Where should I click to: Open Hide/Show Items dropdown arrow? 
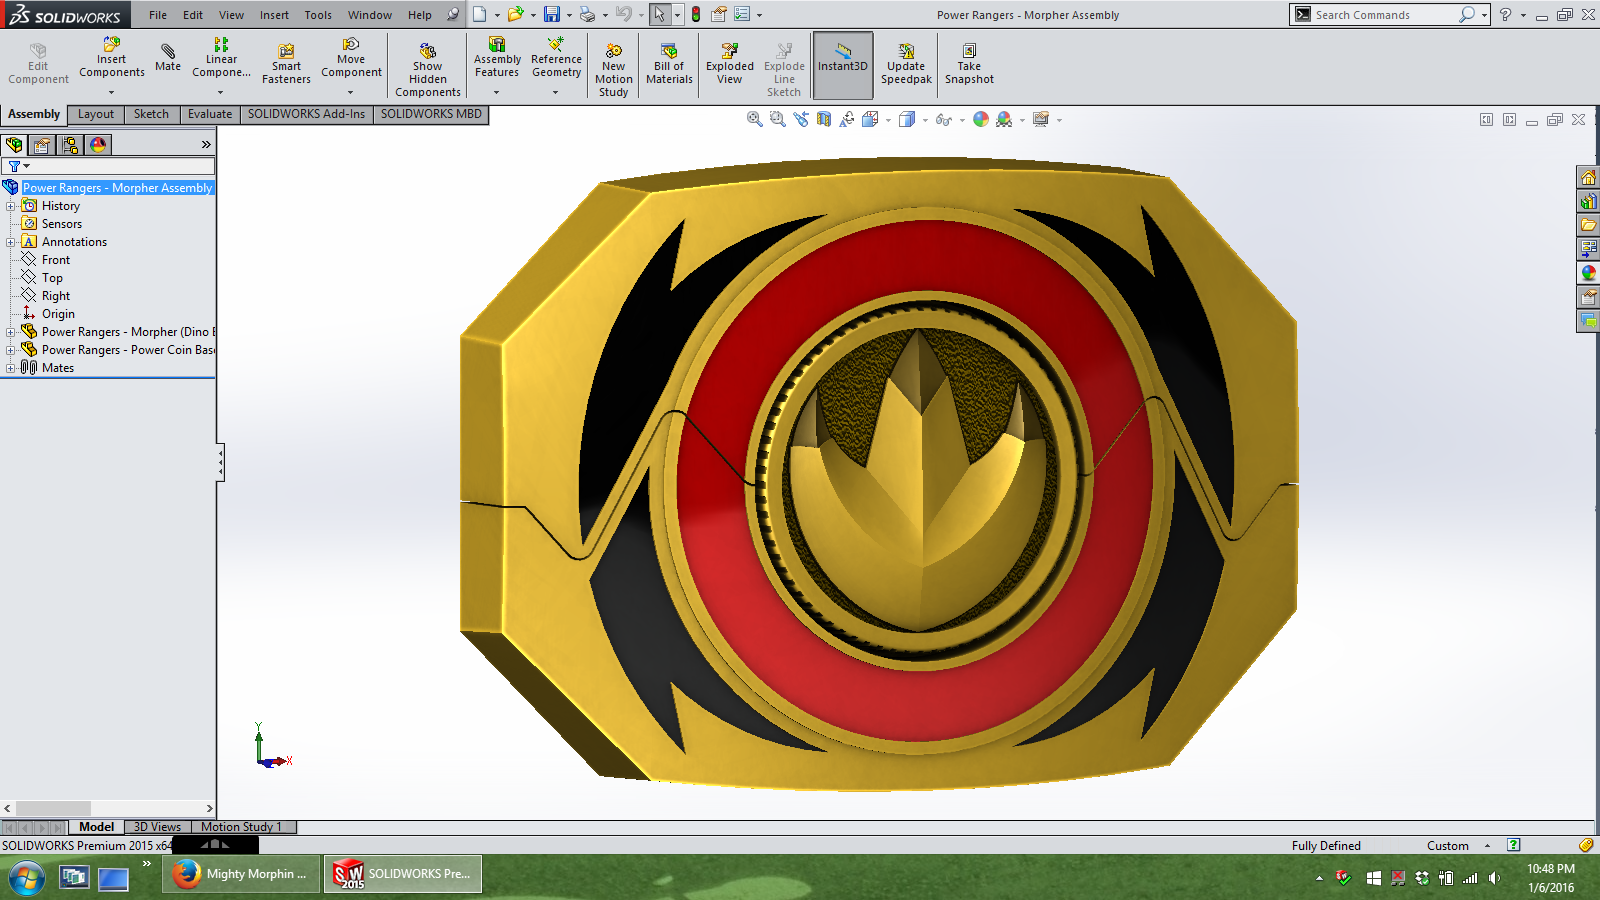click(x=962, y=120)
